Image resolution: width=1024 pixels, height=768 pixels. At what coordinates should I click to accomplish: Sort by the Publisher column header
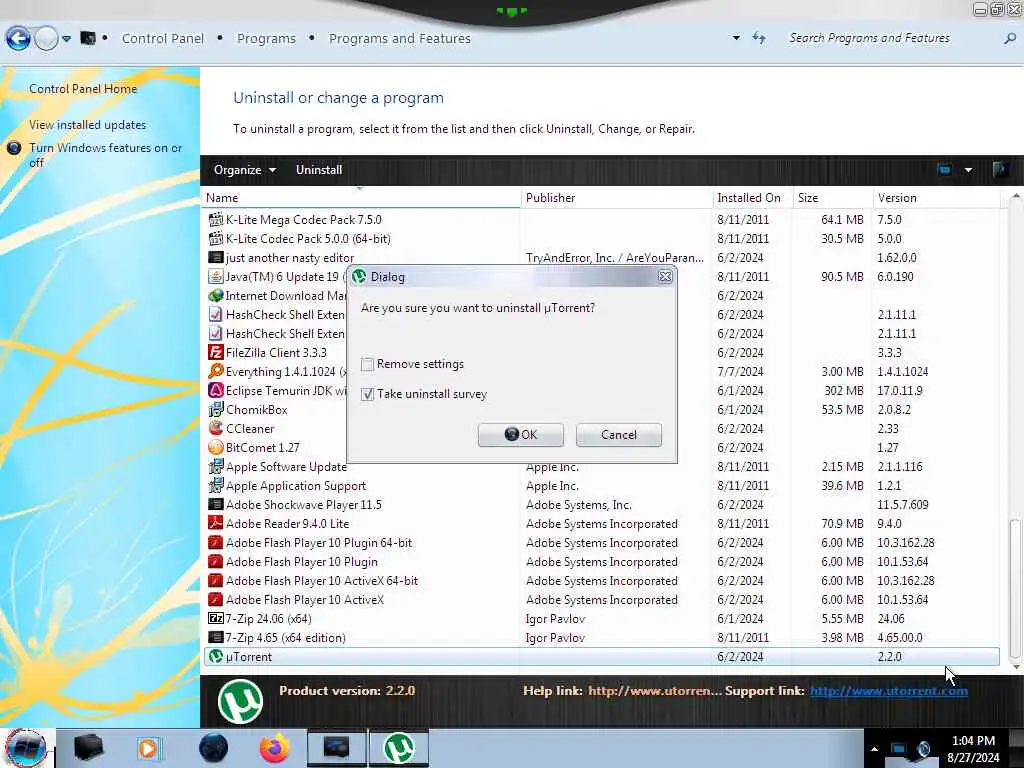click(616, 198)
